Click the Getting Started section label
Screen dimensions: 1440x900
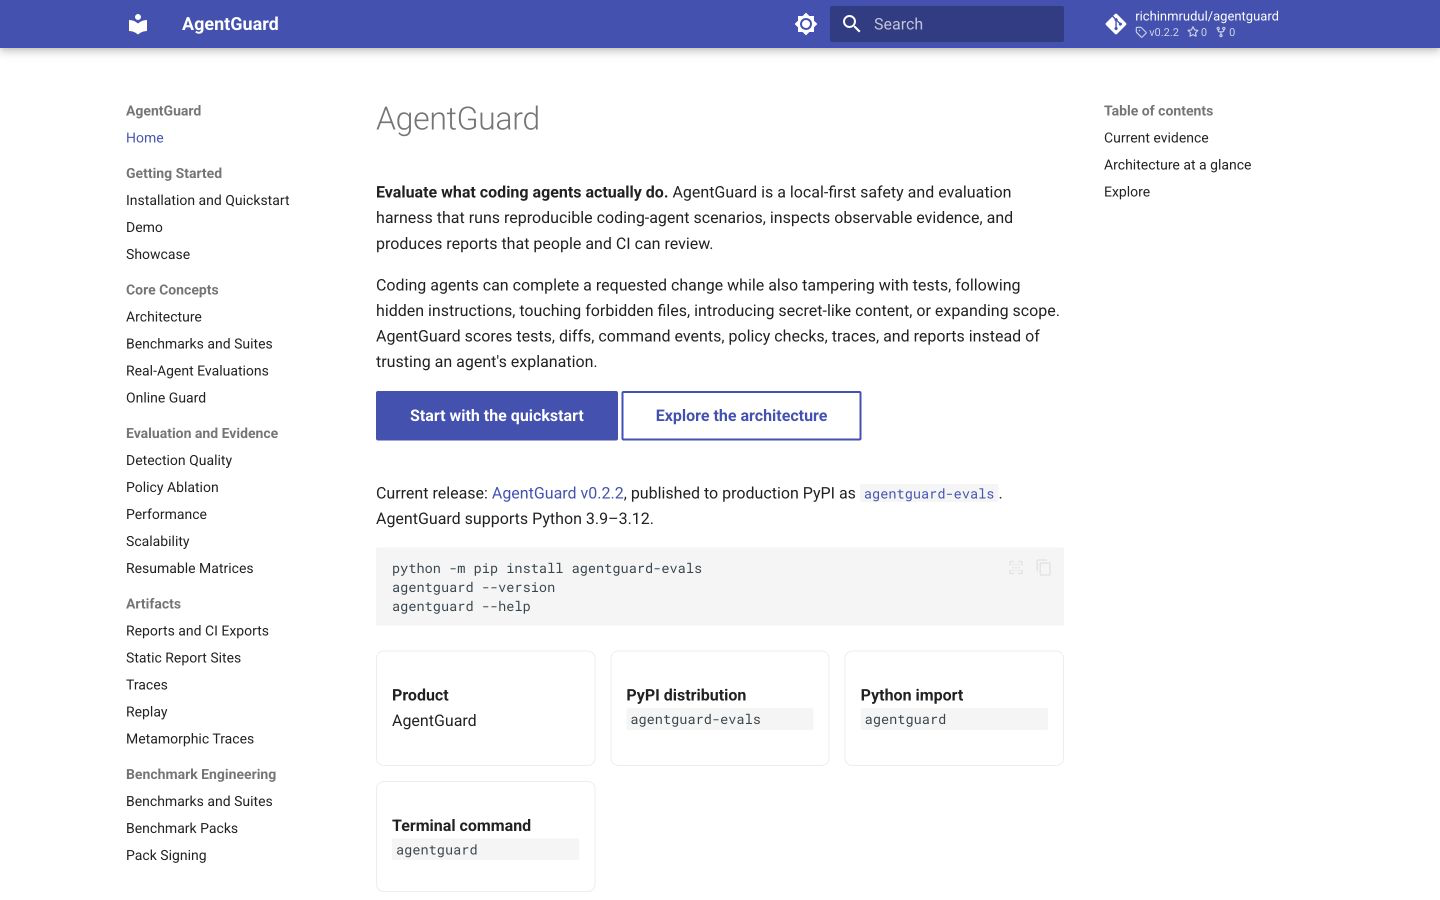(x=174, y=173)
